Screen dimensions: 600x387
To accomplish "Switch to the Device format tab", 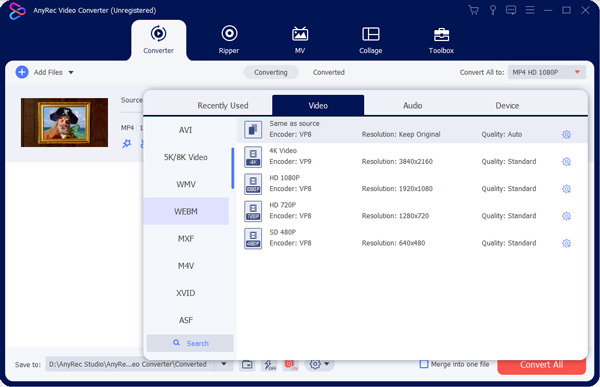I will pyautogui.click(x=507, y=106).
